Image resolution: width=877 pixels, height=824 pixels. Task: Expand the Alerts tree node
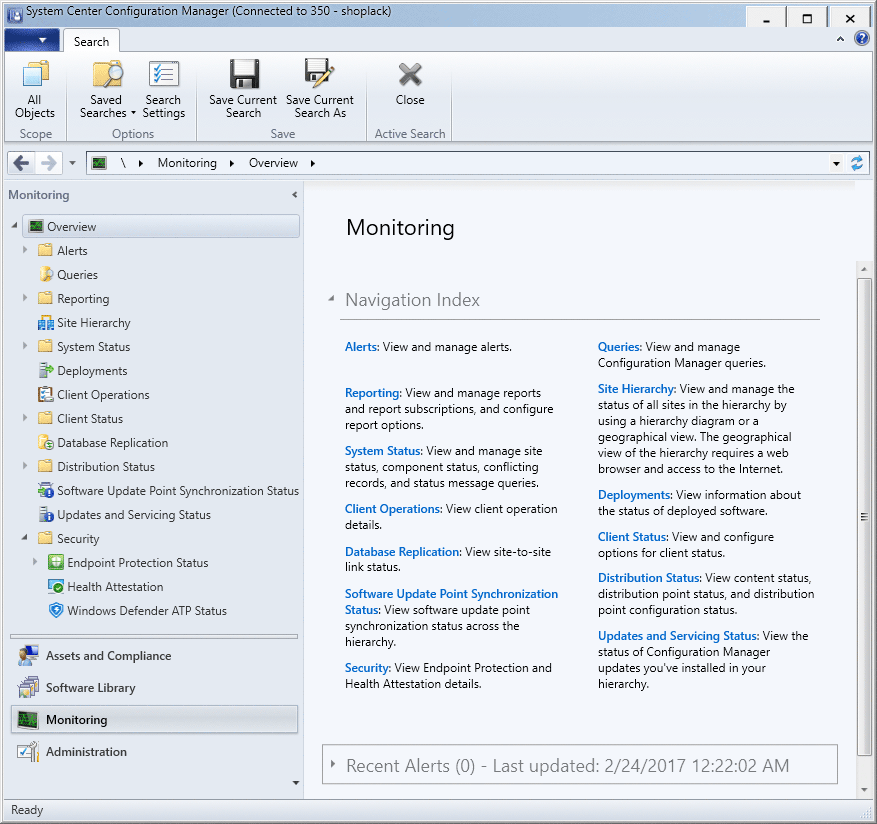coord(25,250)
